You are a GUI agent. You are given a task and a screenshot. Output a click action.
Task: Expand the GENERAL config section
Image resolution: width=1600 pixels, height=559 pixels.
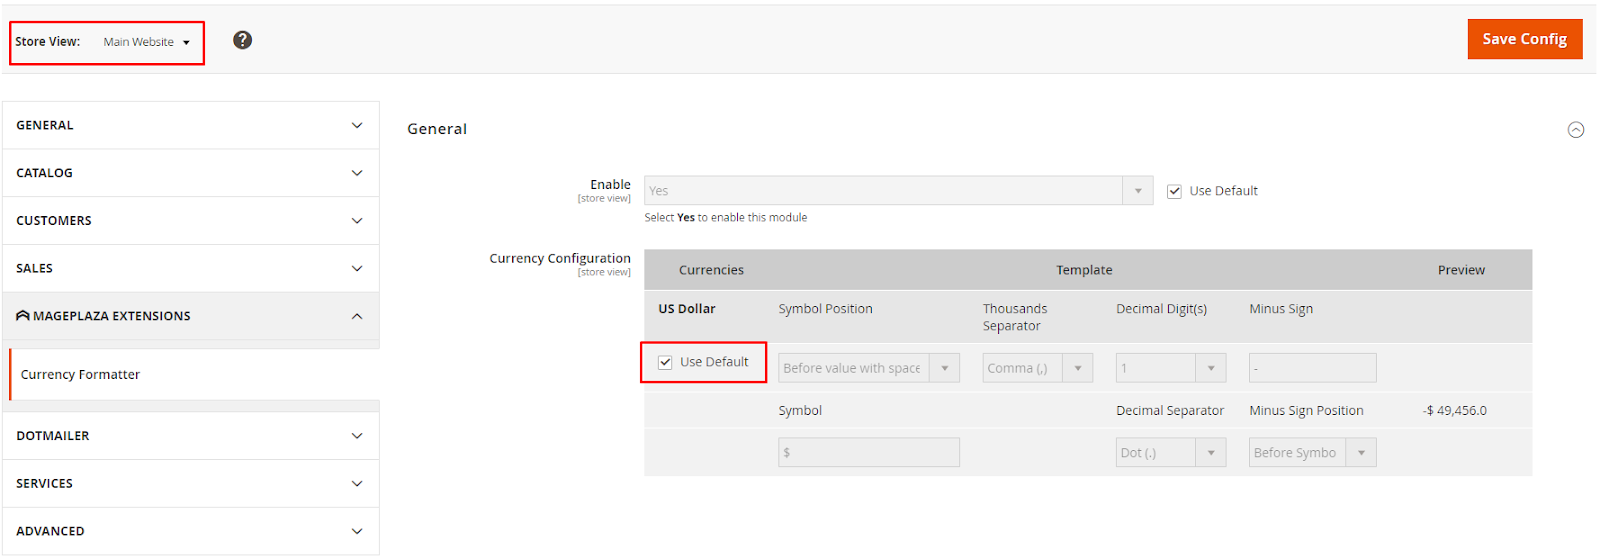191,126
